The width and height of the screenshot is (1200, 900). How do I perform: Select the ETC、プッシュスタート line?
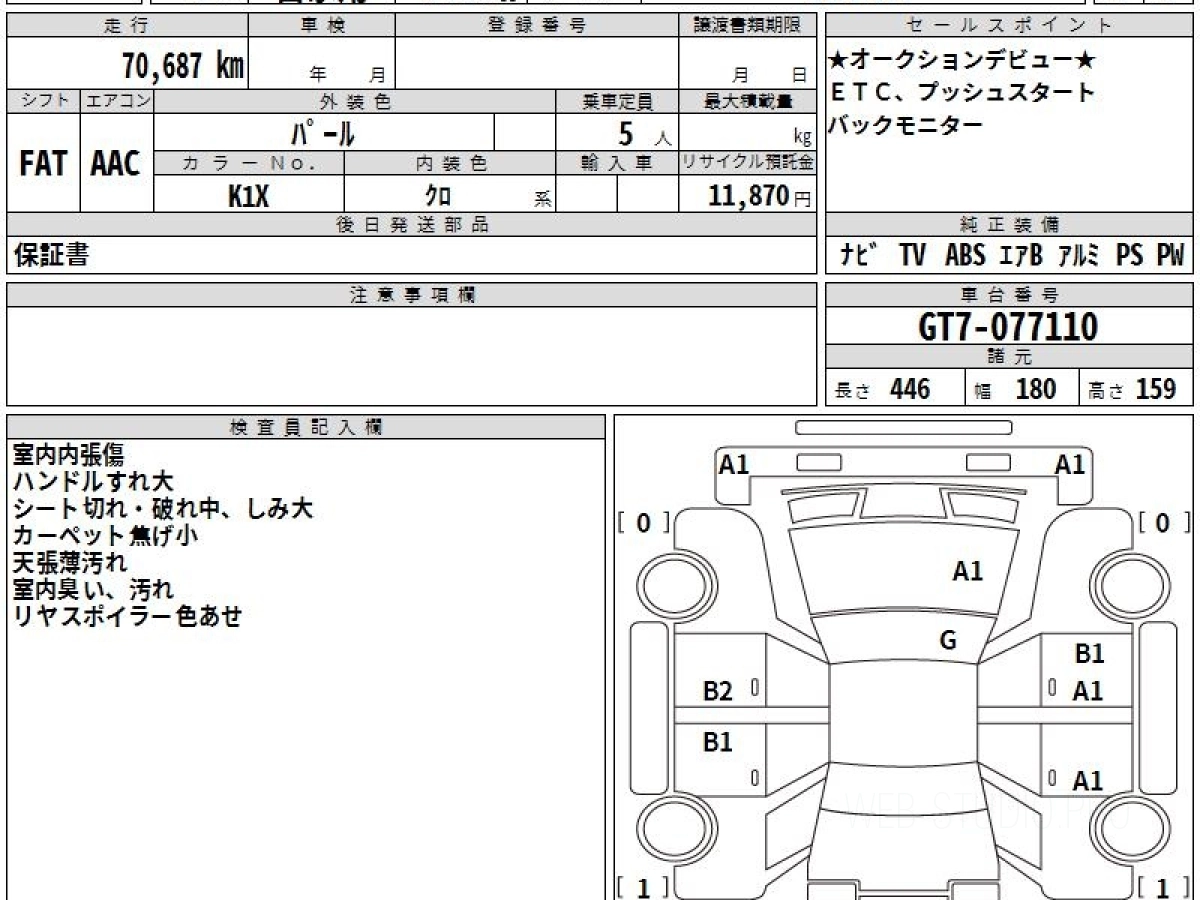pyautogui.click(x=962, y=93)
